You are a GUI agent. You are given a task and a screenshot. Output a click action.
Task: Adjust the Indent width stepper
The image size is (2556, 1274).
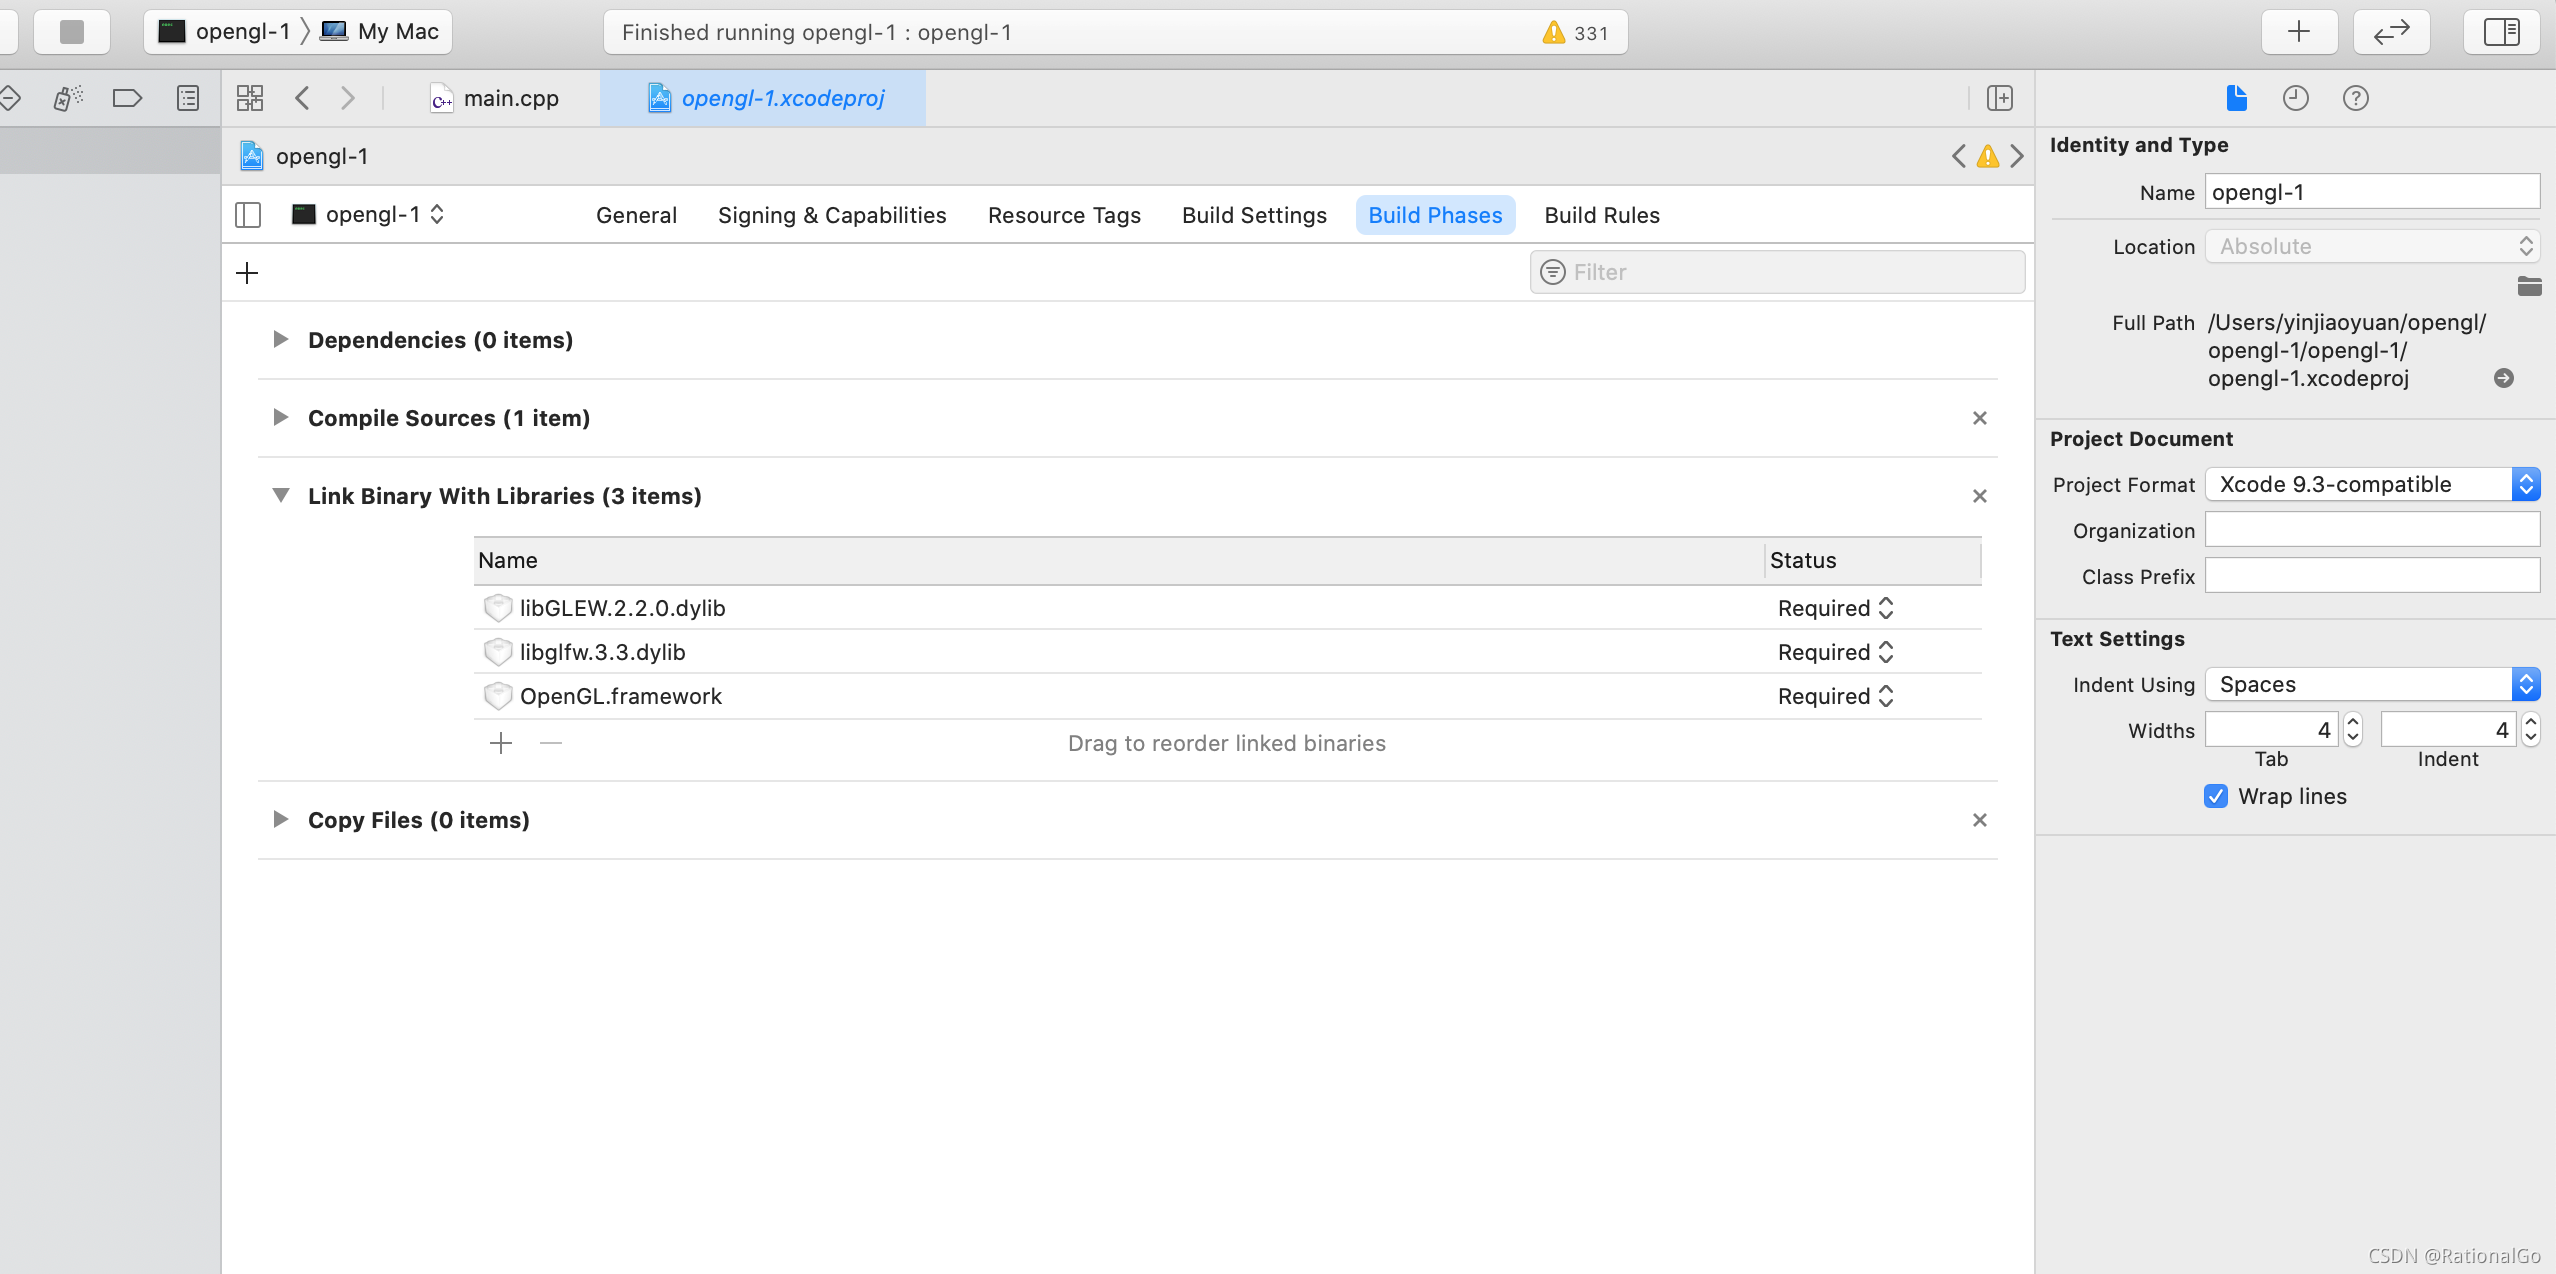2531,730
